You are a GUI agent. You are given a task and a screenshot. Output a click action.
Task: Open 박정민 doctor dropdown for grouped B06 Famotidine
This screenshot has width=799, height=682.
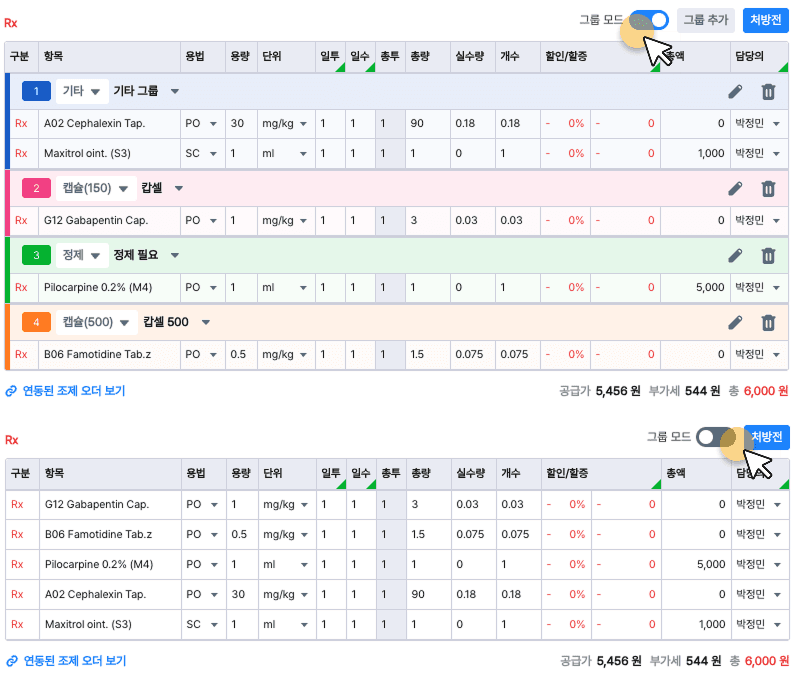(x=758, y=354)
